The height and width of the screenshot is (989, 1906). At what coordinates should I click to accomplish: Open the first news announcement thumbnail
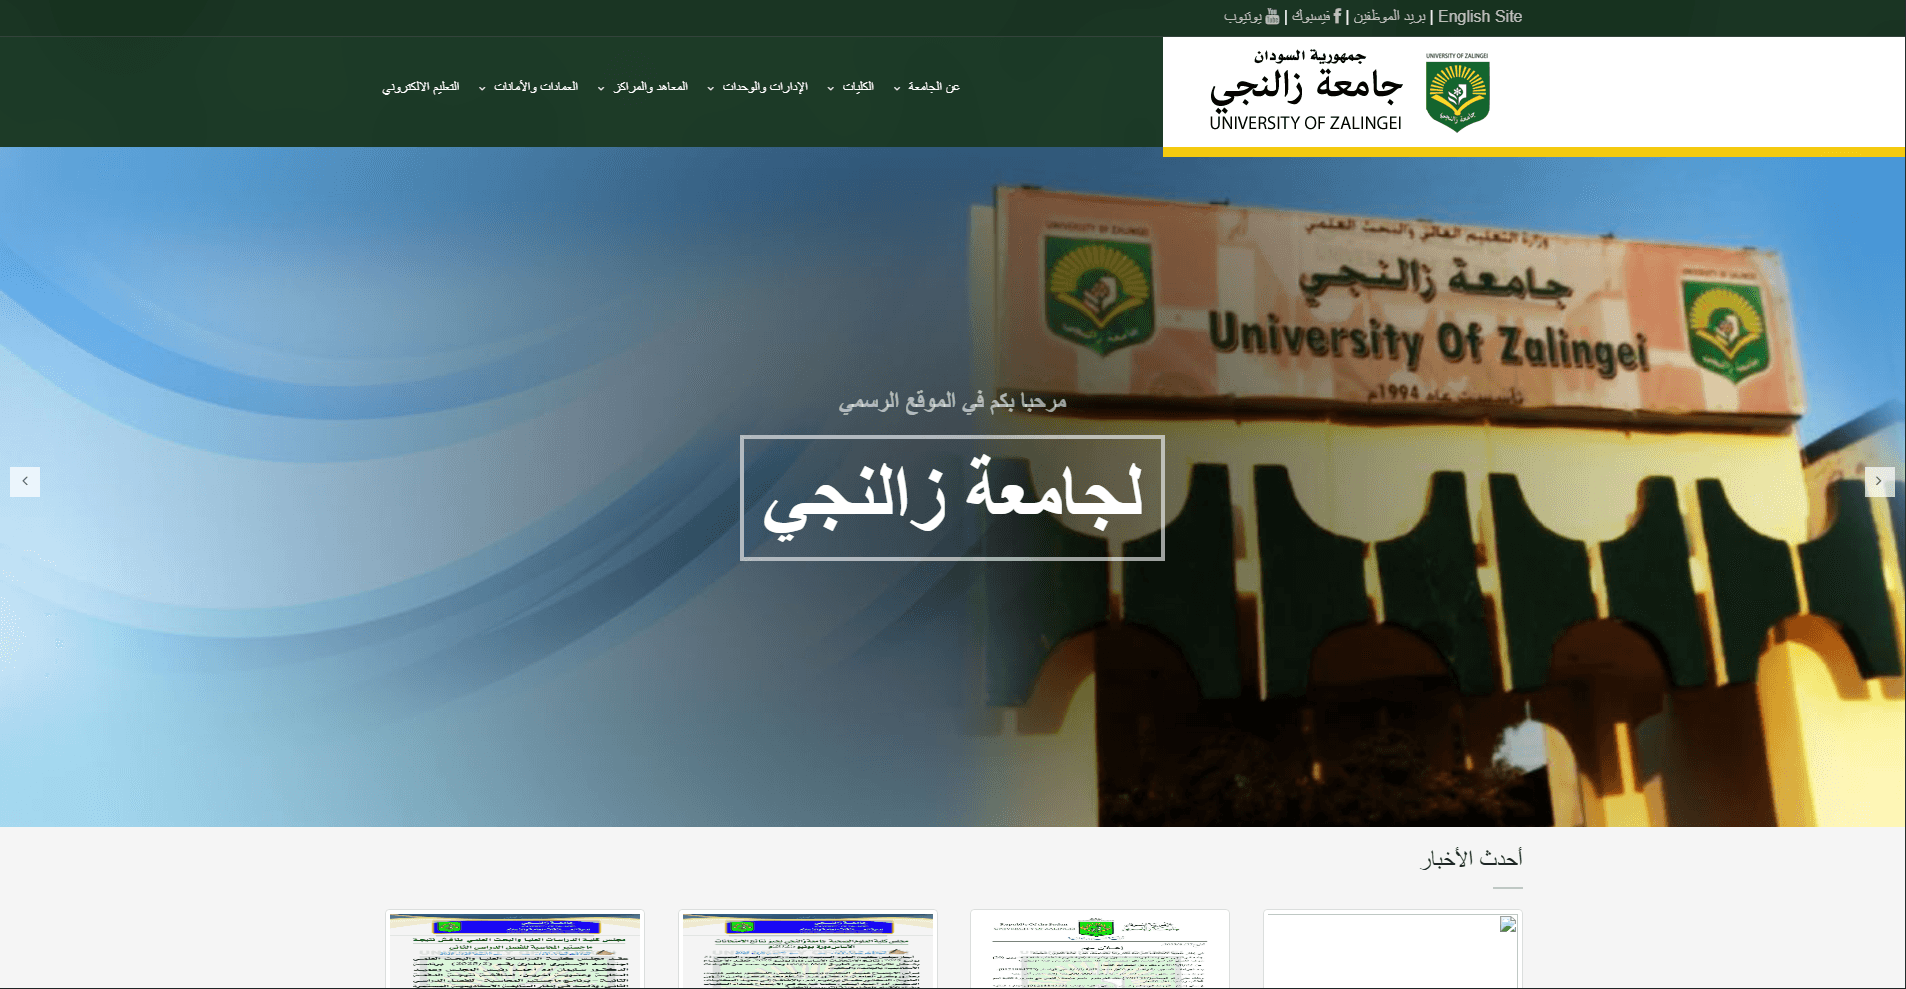pos(515,948)
